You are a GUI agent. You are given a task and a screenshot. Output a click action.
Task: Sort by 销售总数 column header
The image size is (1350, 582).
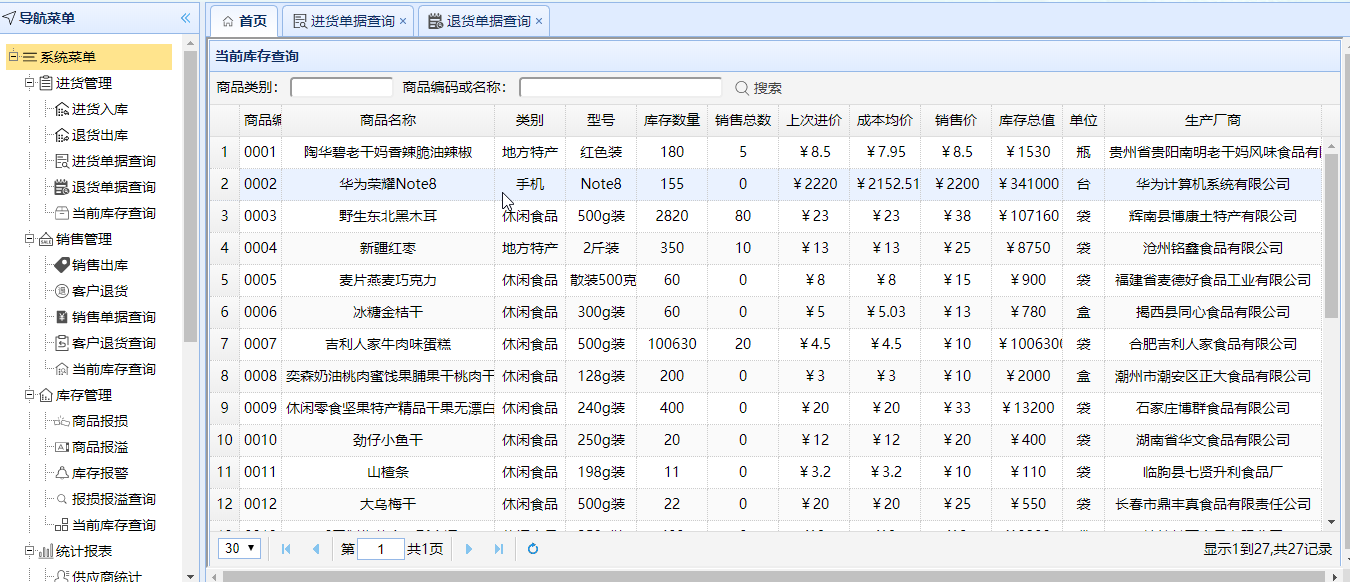[743, 120]
